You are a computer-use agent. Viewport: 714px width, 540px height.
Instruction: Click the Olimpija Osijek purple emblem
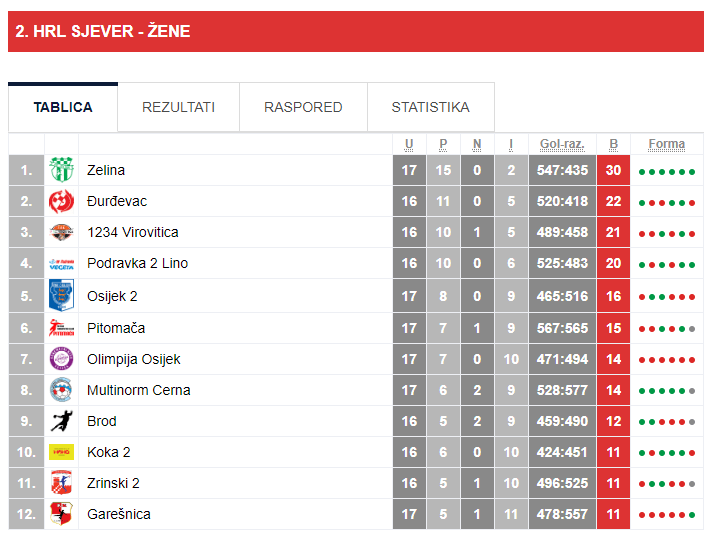coord(61,359)
